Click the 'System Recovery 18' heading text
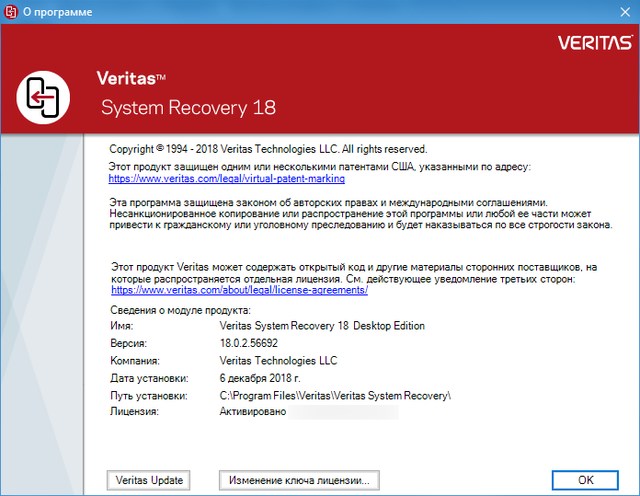 coord(189,107)
